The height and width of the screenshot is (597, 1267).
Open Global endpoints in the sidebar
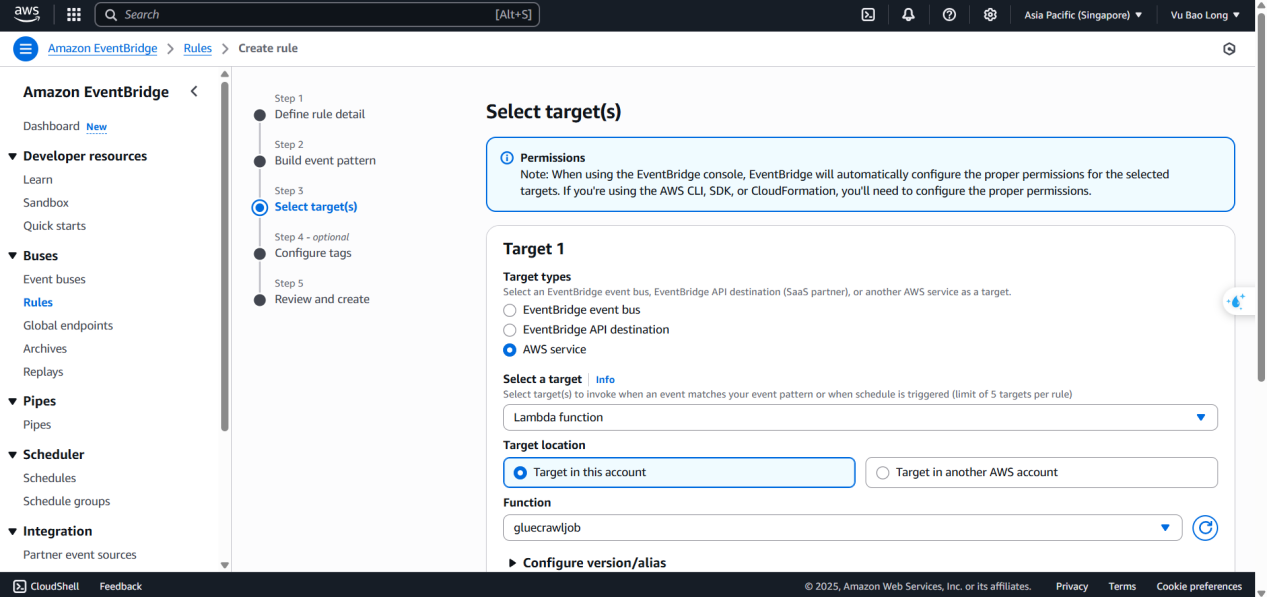point(68,326)
